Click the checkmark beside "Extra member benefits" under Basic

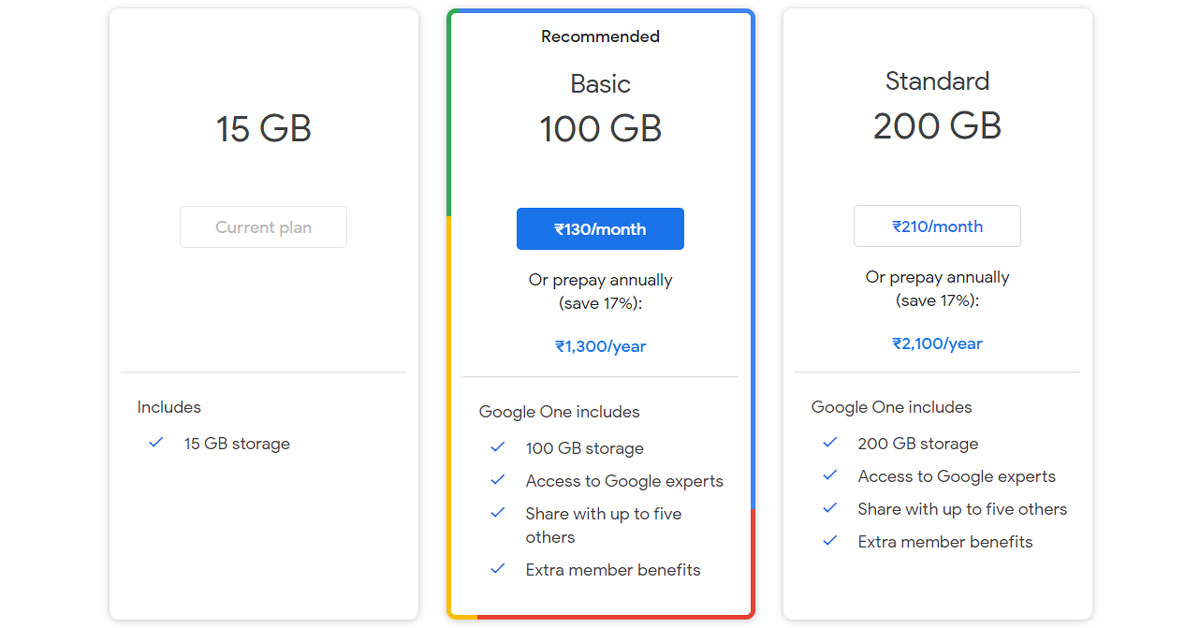(x=498, y=570)
